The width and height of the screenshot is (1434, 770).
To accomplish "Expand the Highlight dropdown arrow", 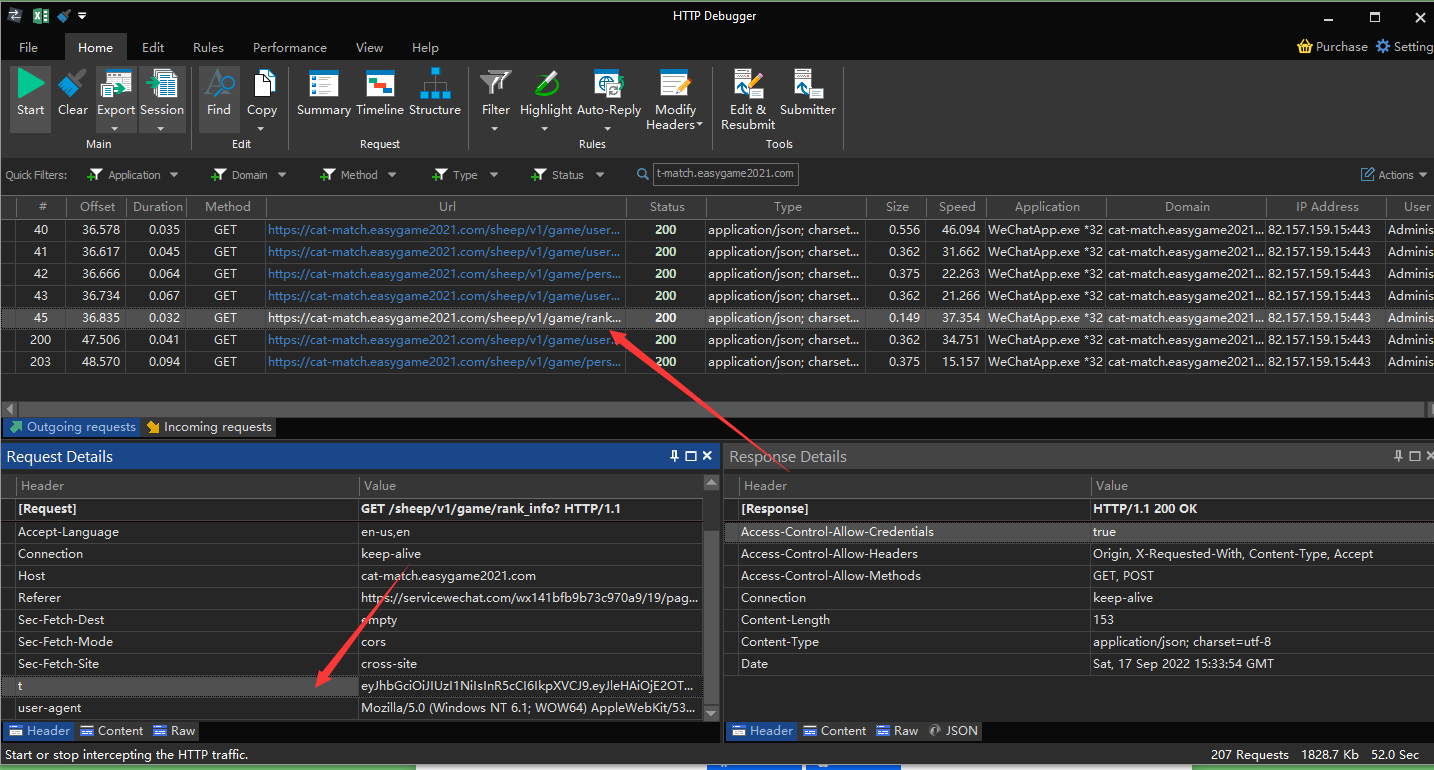I will [x=546, y=127].
